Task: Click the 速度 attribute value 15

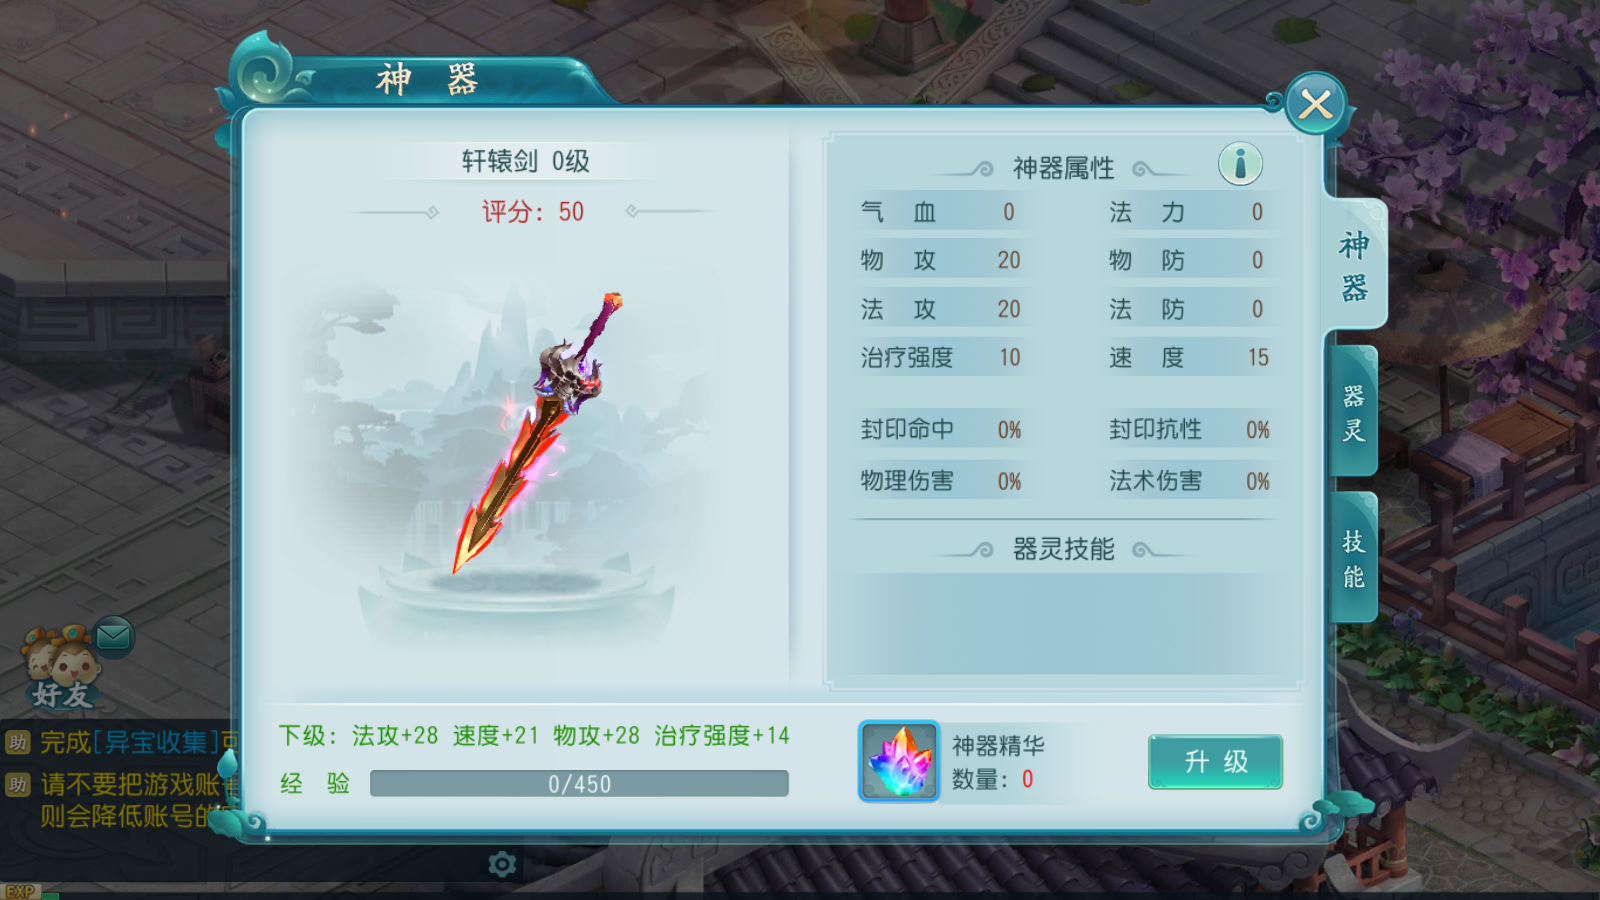Action: pyautogui.click(x=1257, y=357)
